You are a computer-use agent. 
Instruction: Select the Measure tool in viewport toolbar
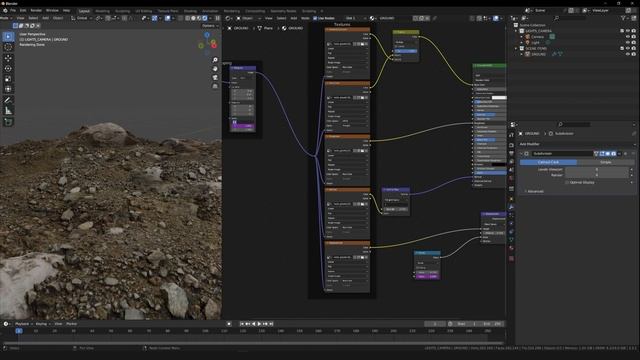tap(8, 111)
